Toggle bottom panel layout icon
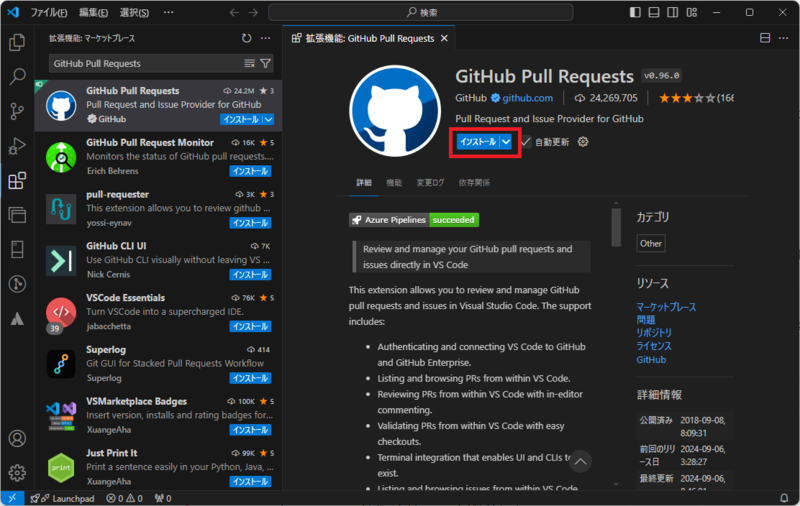Viewport: 800px width, 506px height. (654, 12)
